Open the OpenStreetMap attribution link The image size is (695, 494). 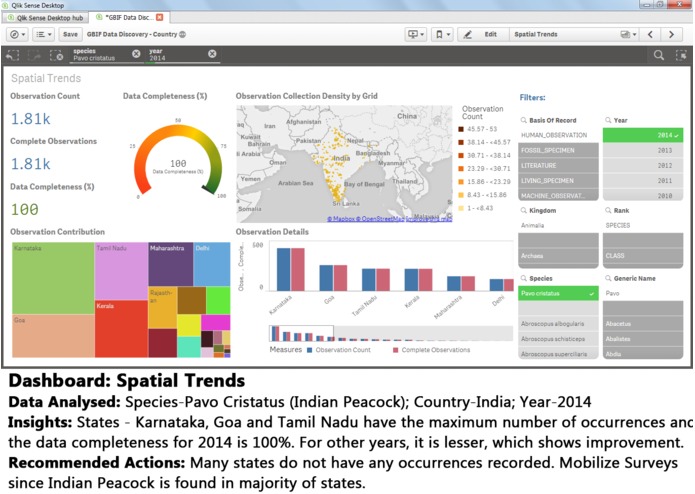point(381,219)
